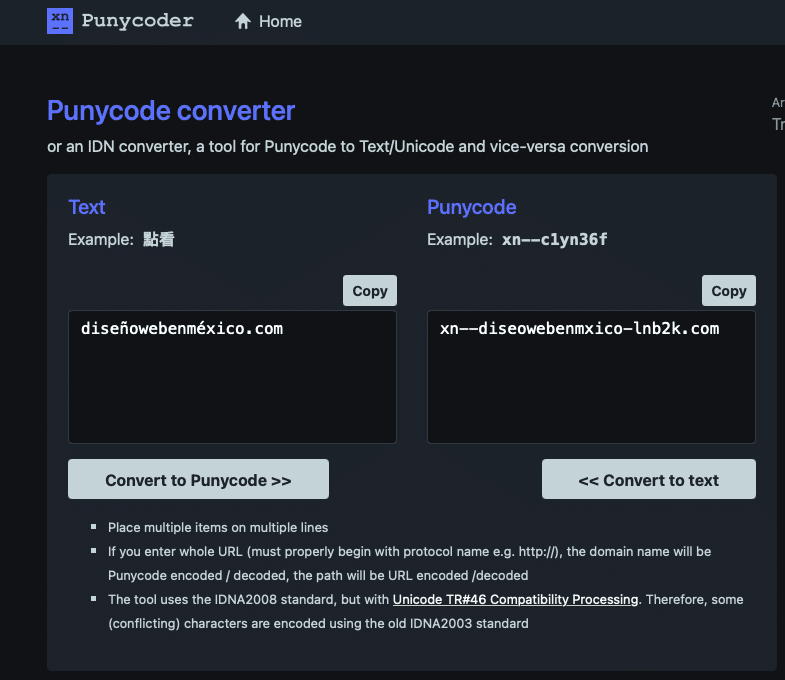Copy the Text field contents
Viewport: 785px width, 680px height.
369,290
